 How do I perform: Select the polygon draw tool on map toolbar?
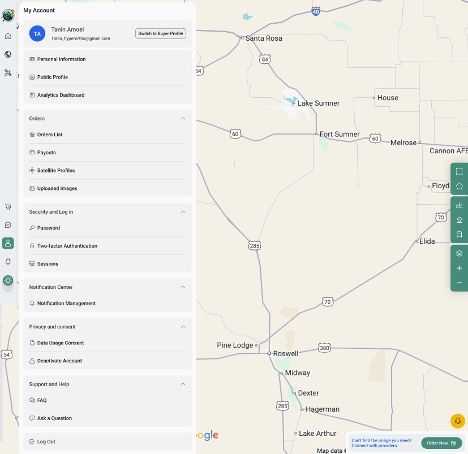[459, 186]
